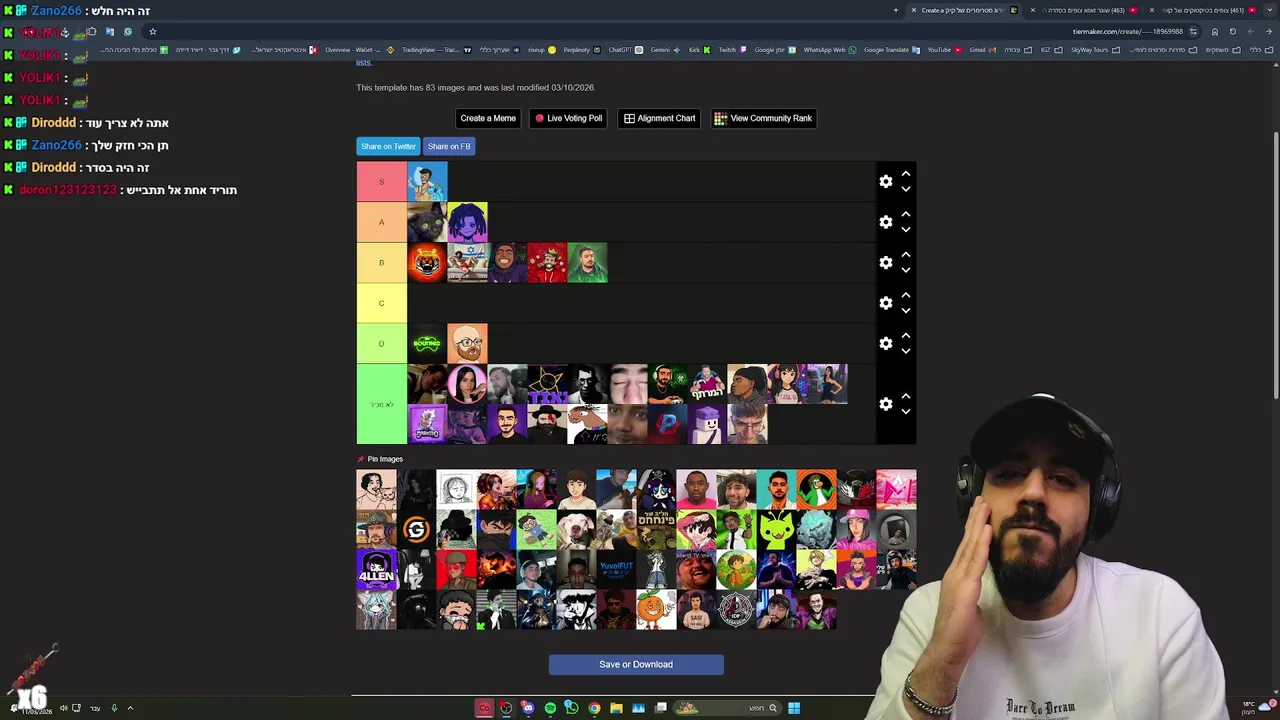Open WhatsApp Web bookmark
The width and height of the screenshot is (1280, 720).
829,49
